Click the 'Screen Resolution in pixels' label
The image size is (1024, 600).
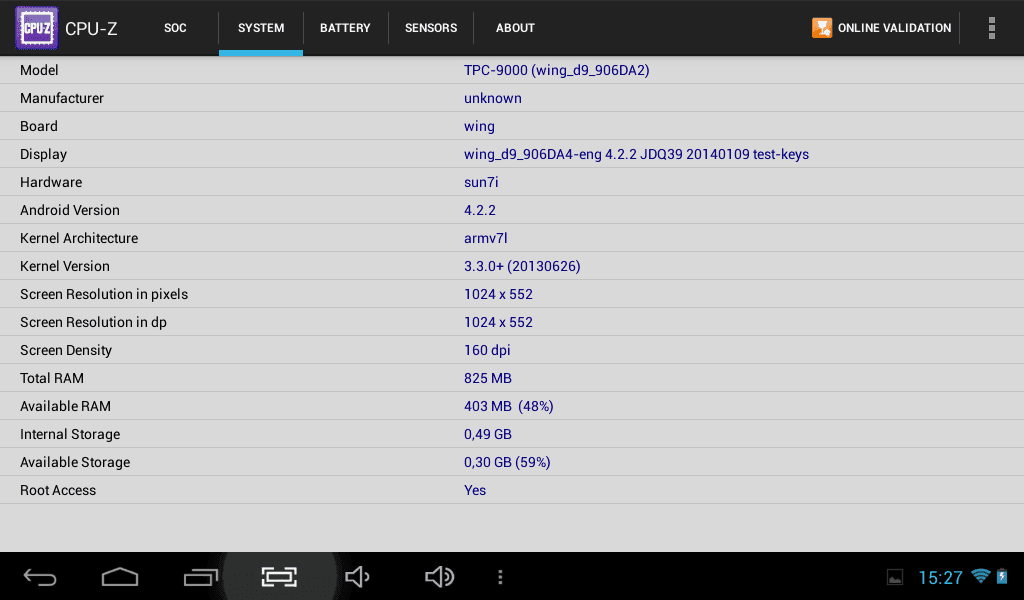pos(104,294)
